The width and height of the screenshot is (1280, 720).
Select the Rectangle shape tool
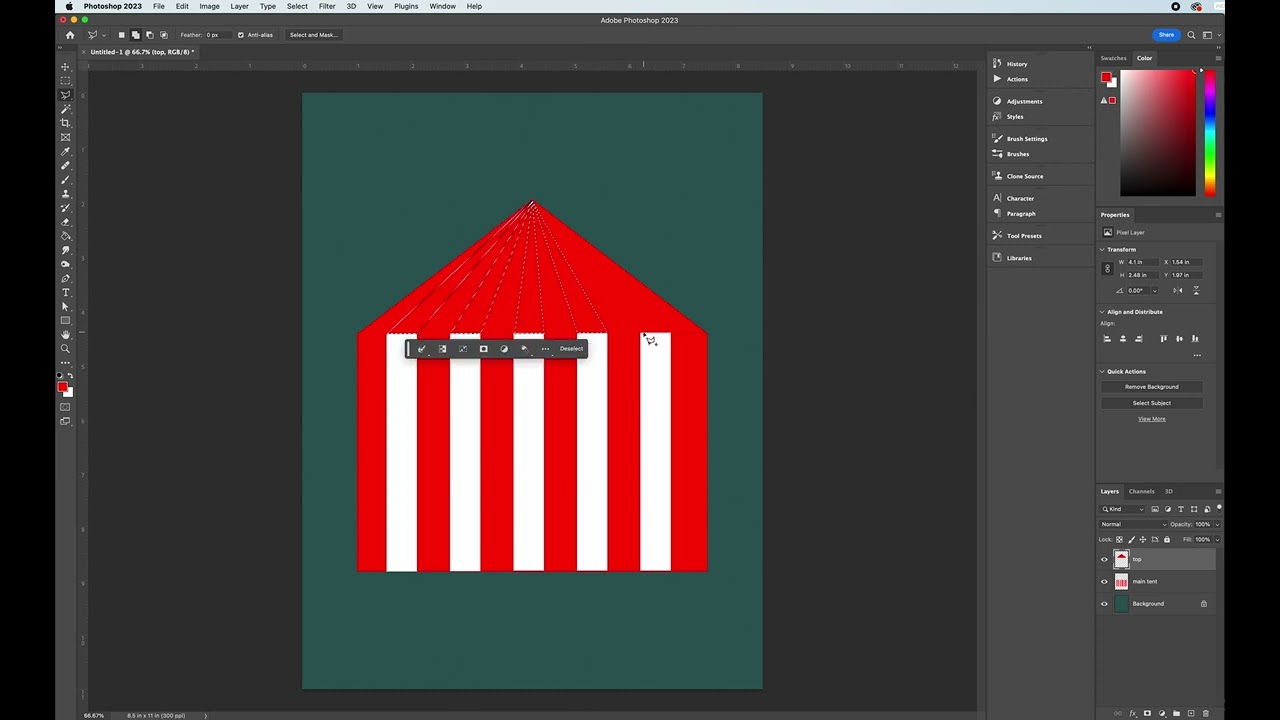(x=66, y=320)
